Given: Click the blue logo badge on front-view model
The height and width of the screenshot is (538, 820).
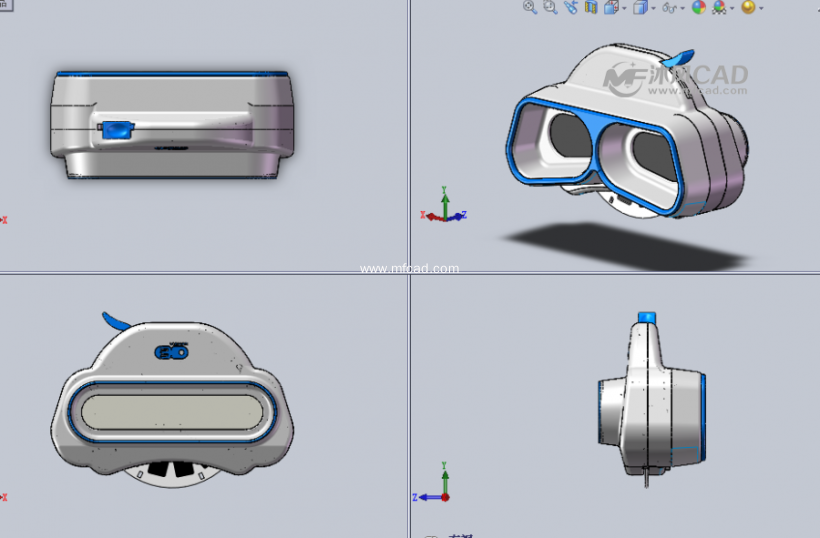Looking at the screenshot, I should [172, 352].
